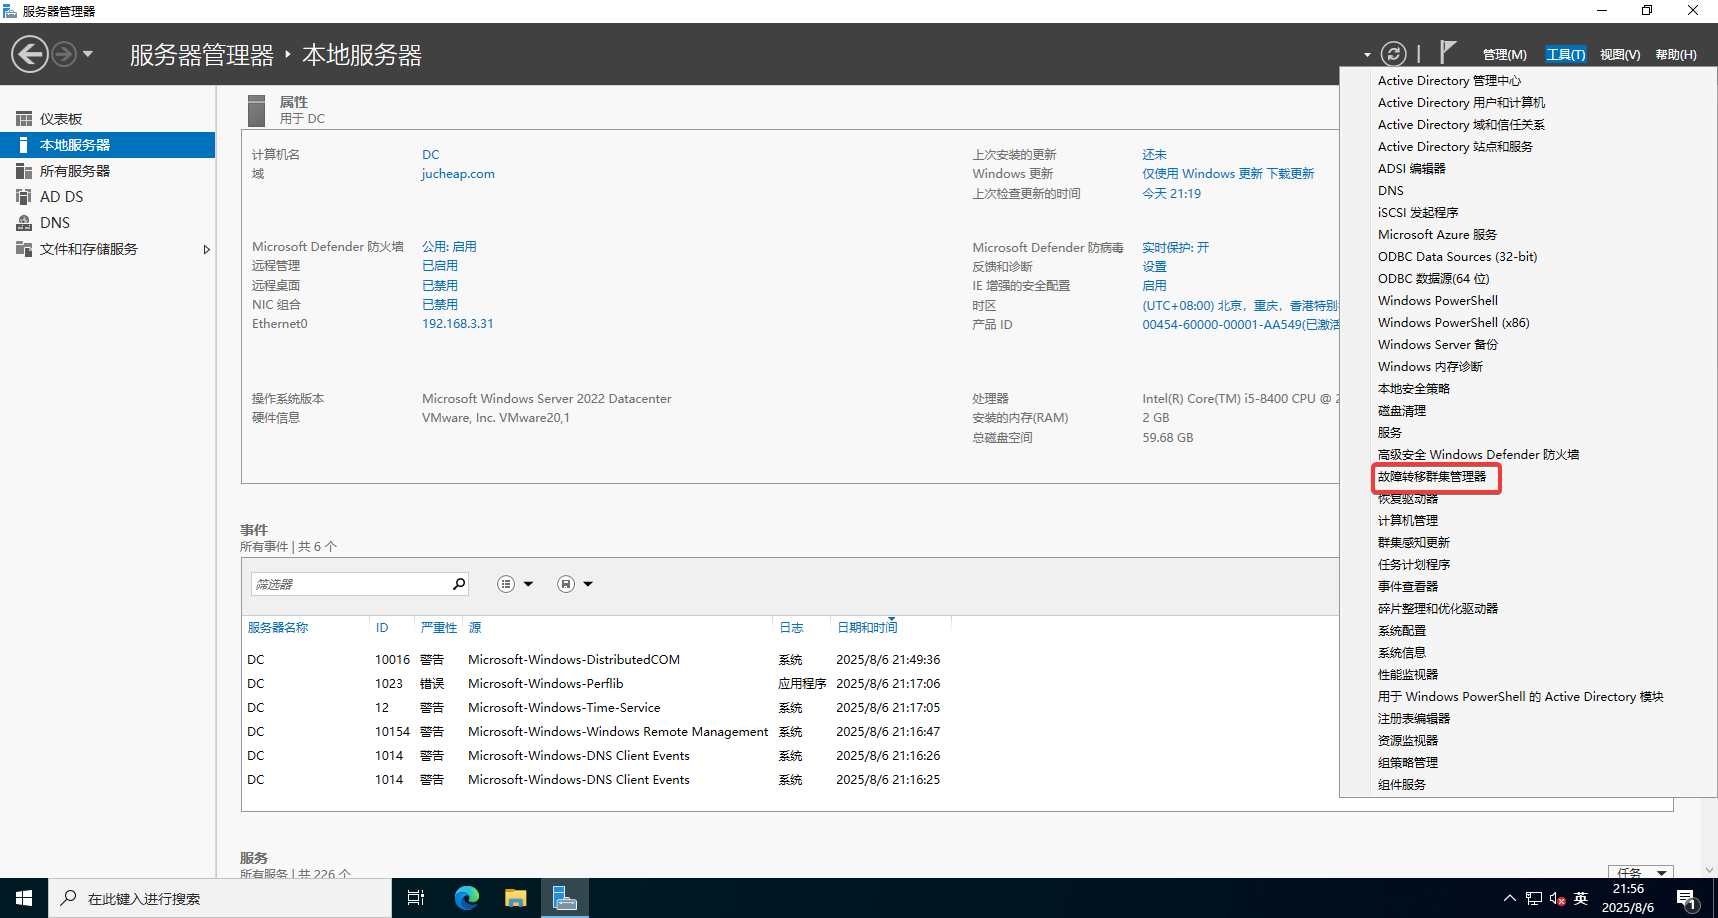Click the AD DS sidebar icon
1718x918 pixels.
coord(24,197)
